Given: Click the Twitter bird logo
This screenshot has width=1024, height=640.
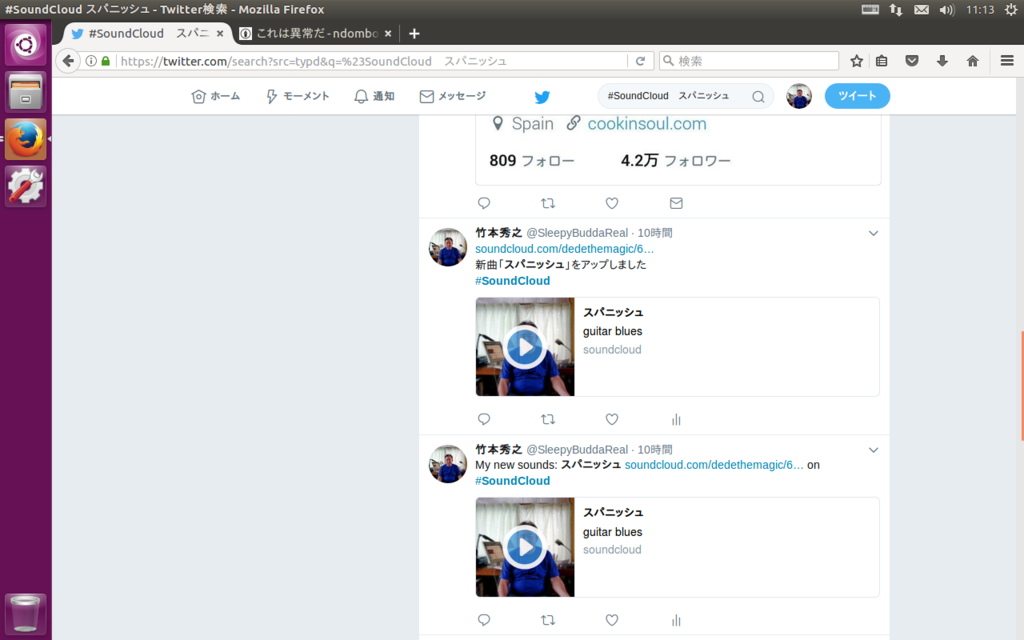Looking at the screenshot, I should point(542,97).
